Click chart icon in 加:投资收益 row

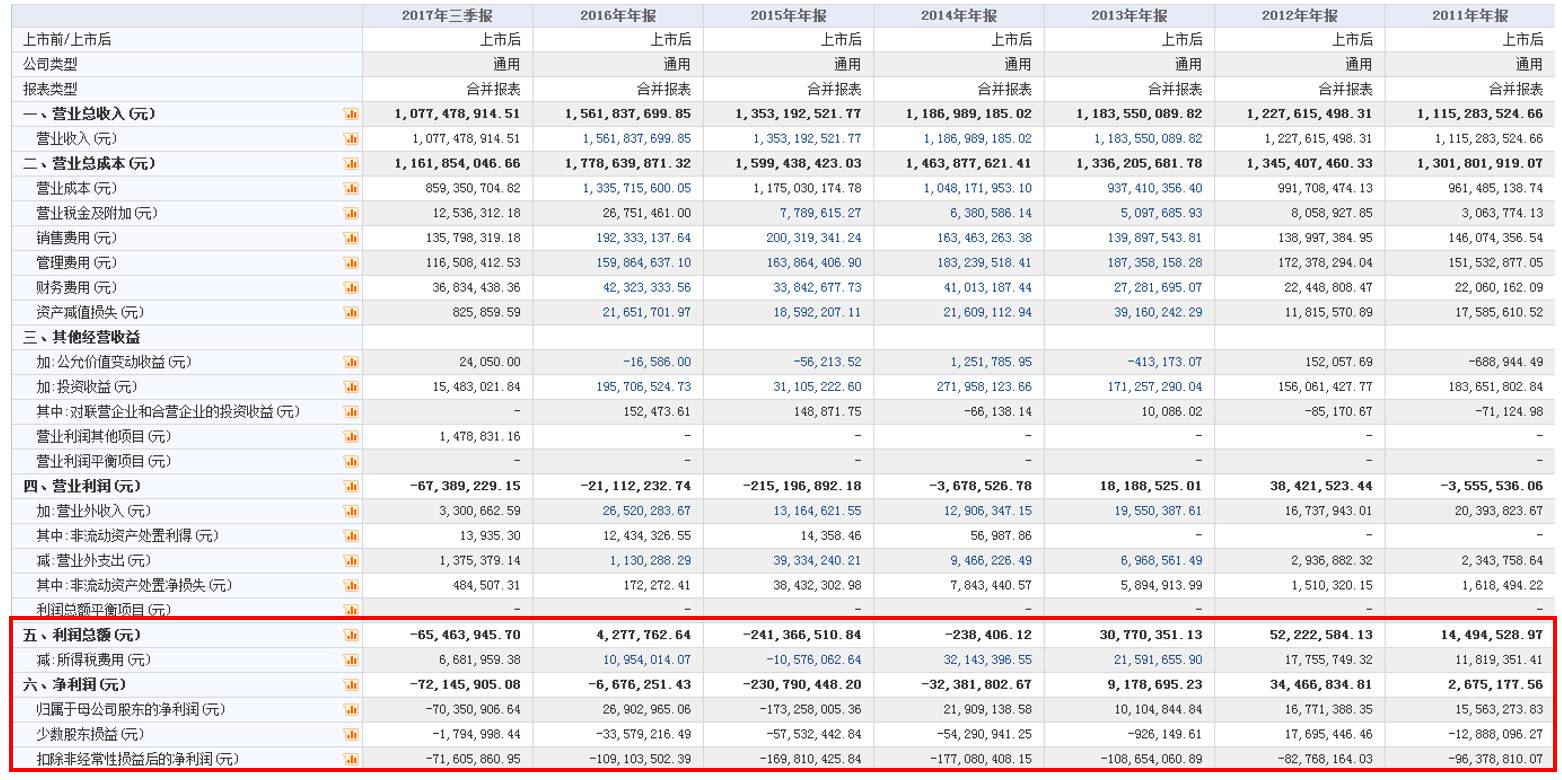[351, 387]
